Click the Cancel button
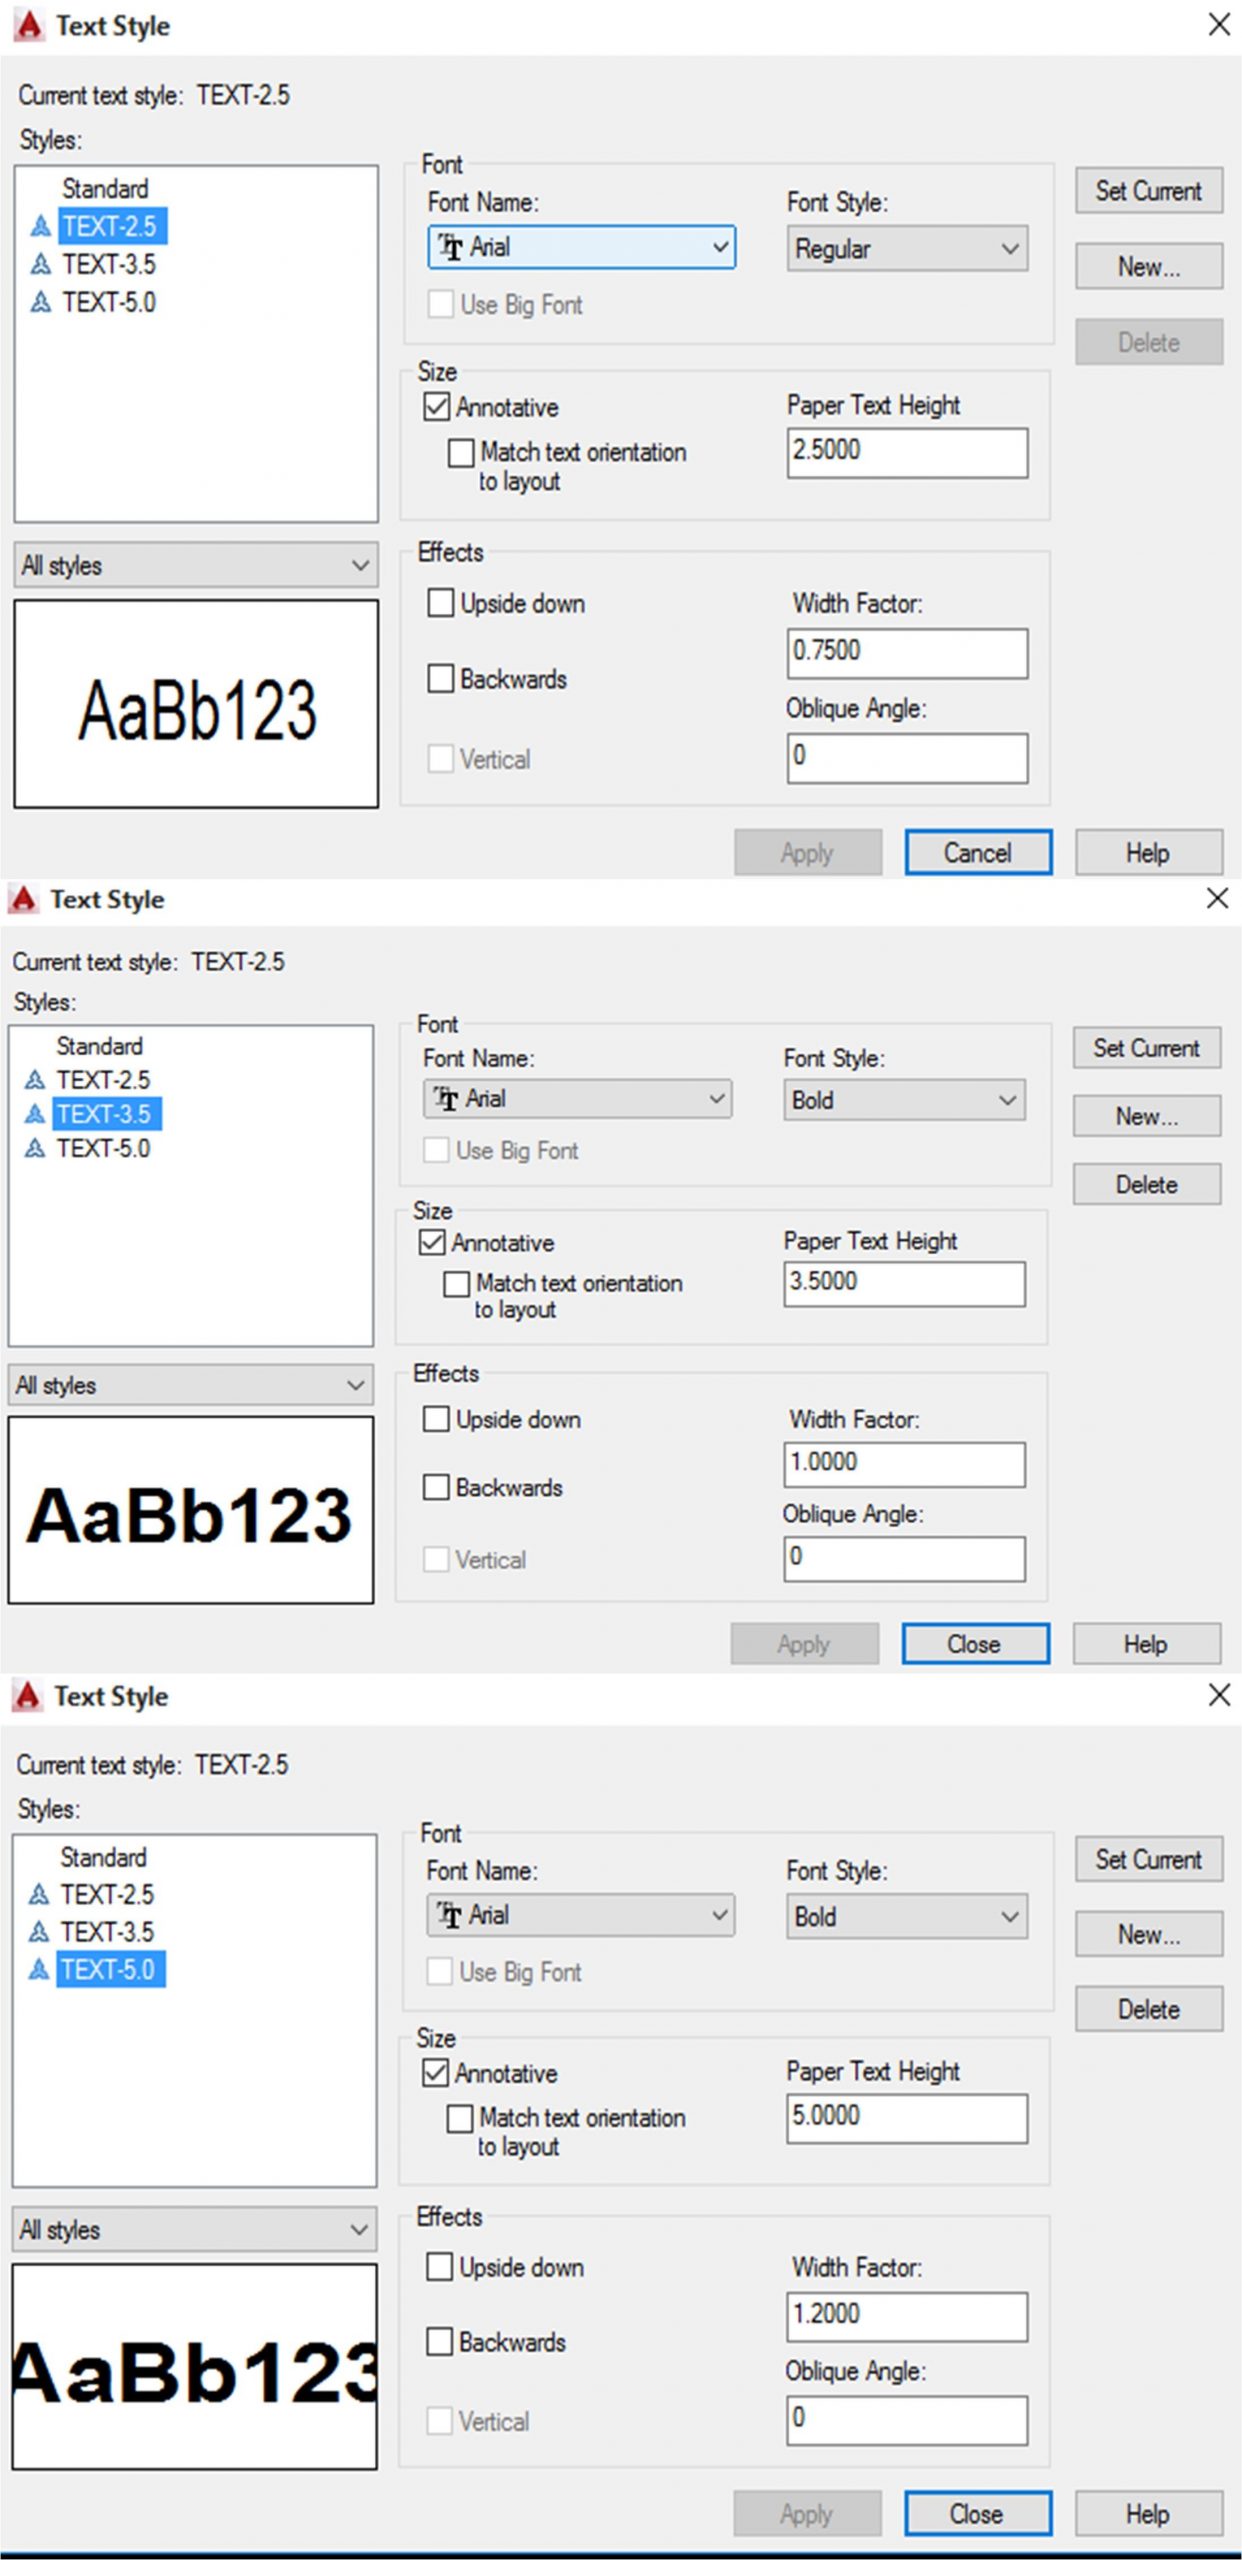Image resolution: width=1242 pixels, height=2560 pixels. (977, 853)
